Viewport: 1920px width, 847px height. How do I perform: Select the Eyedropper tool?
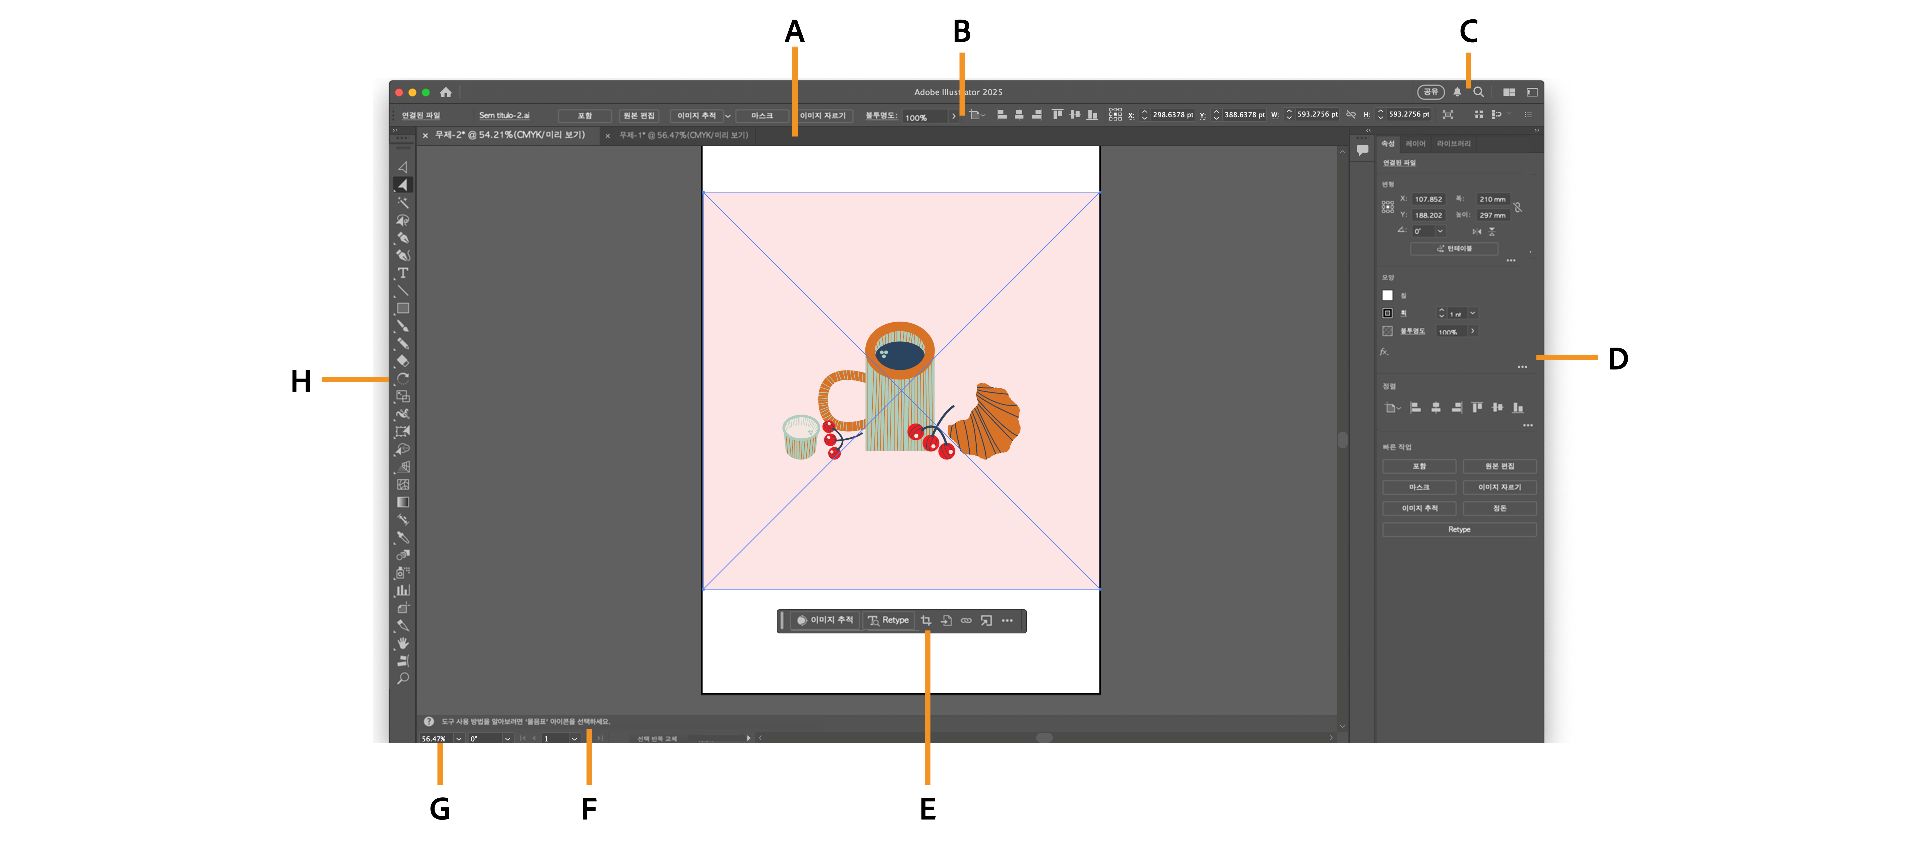click(x=402, y=537)
